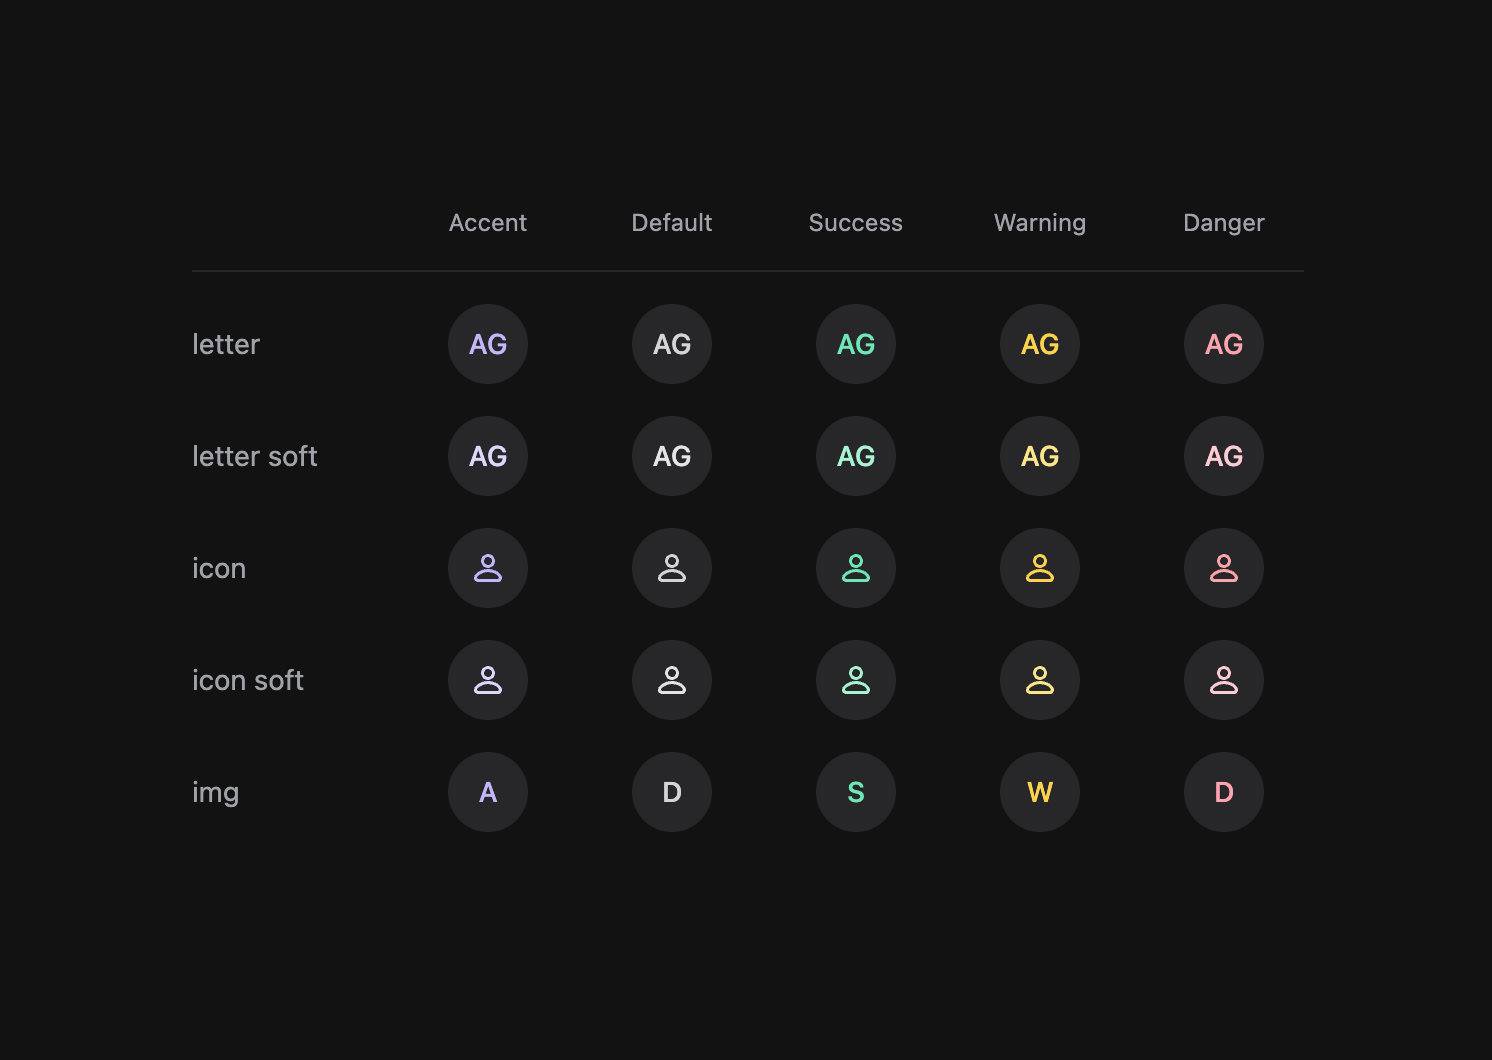The image size is (1492, 1060).
Task: Click the green S avatar in img row
Action: [856, 792]
